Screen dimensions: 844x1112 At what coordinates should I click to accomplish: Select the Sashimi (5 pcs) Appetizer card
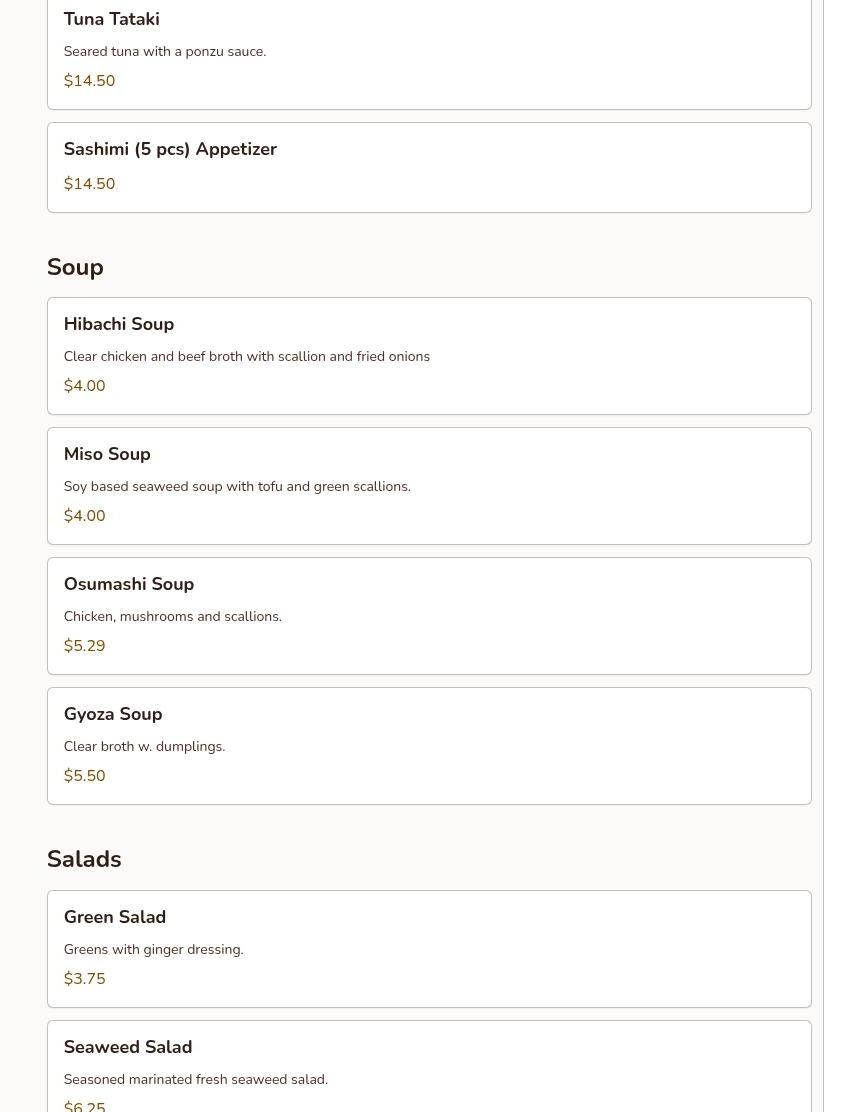pyautogui.click(x=429, y=167)
